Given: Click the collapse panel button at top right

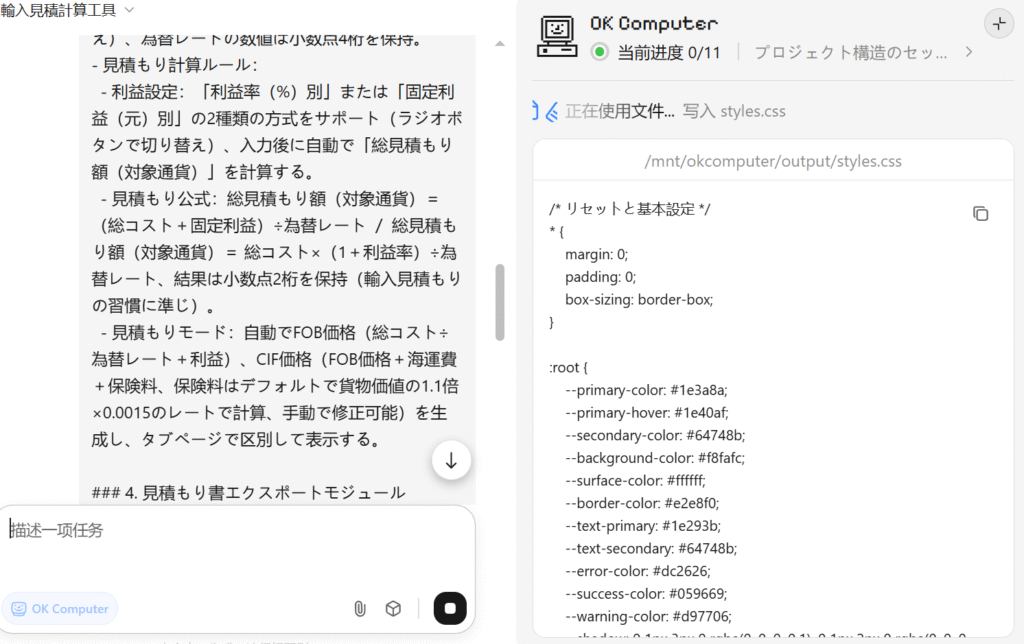Looking at the screenshot, I should pos(998,24).
